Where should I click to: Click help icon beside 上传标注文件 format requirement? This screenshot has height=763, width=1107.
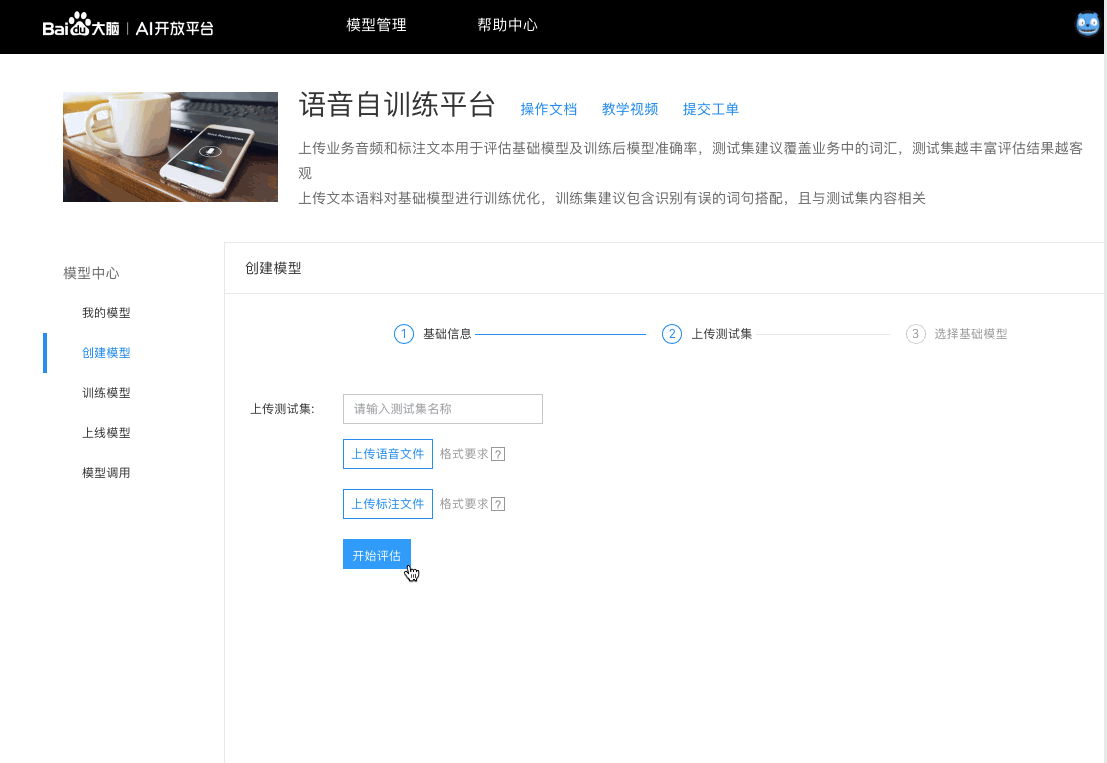tap(498, 504)
